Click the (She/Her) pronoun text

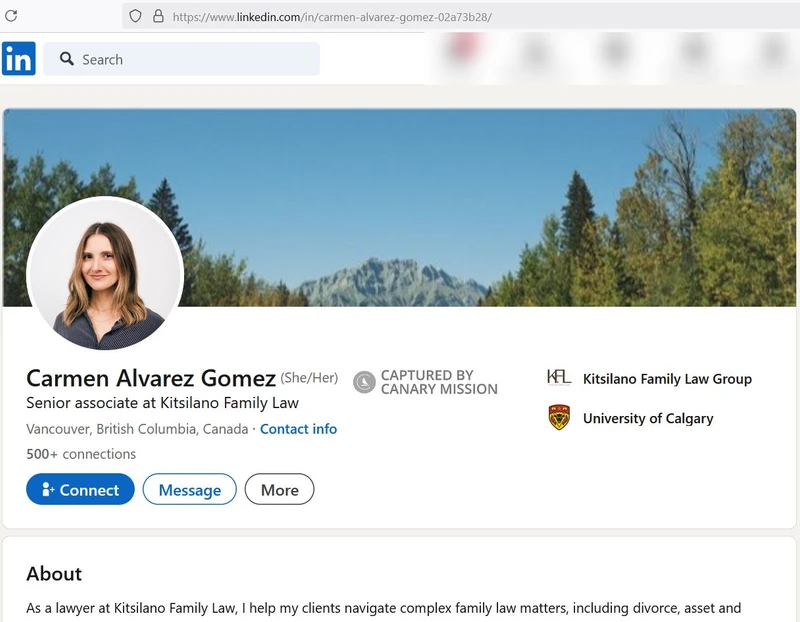[309, 378]
